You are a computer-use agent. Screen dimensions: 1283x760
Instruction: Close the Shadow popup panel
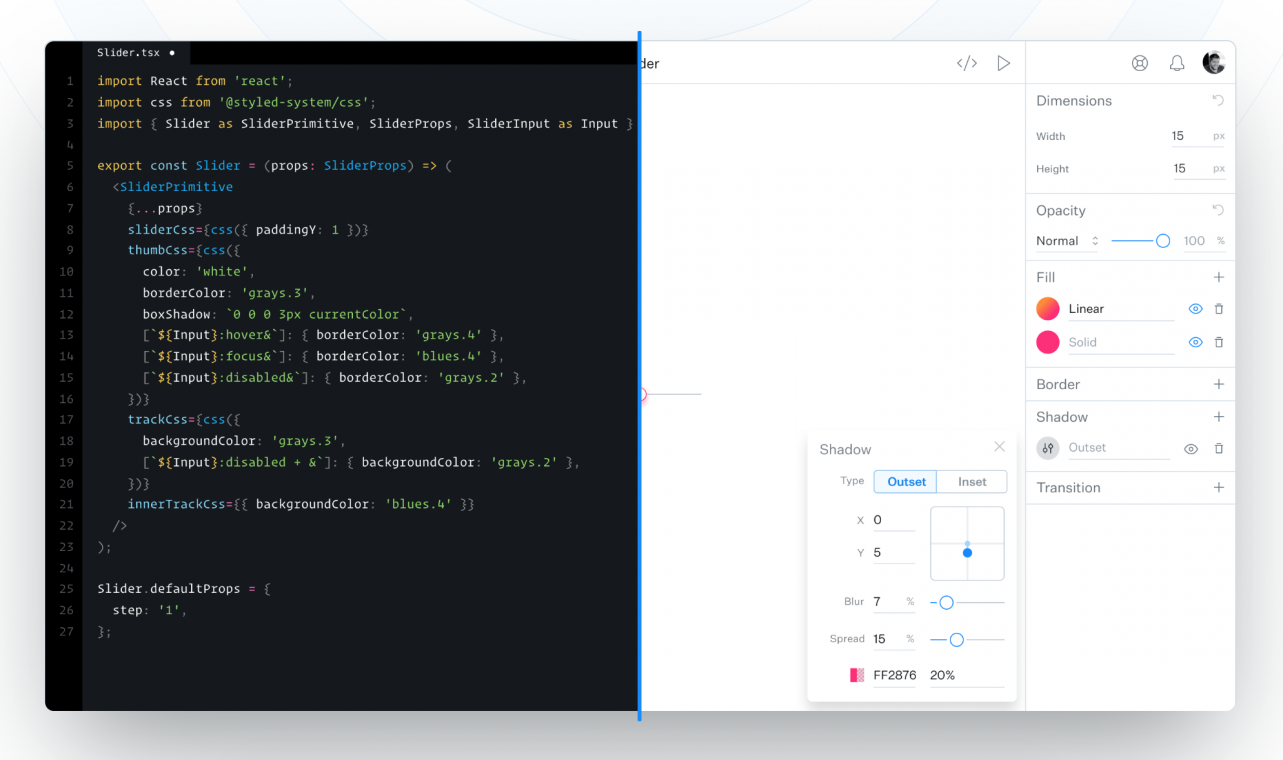(999, 447)
